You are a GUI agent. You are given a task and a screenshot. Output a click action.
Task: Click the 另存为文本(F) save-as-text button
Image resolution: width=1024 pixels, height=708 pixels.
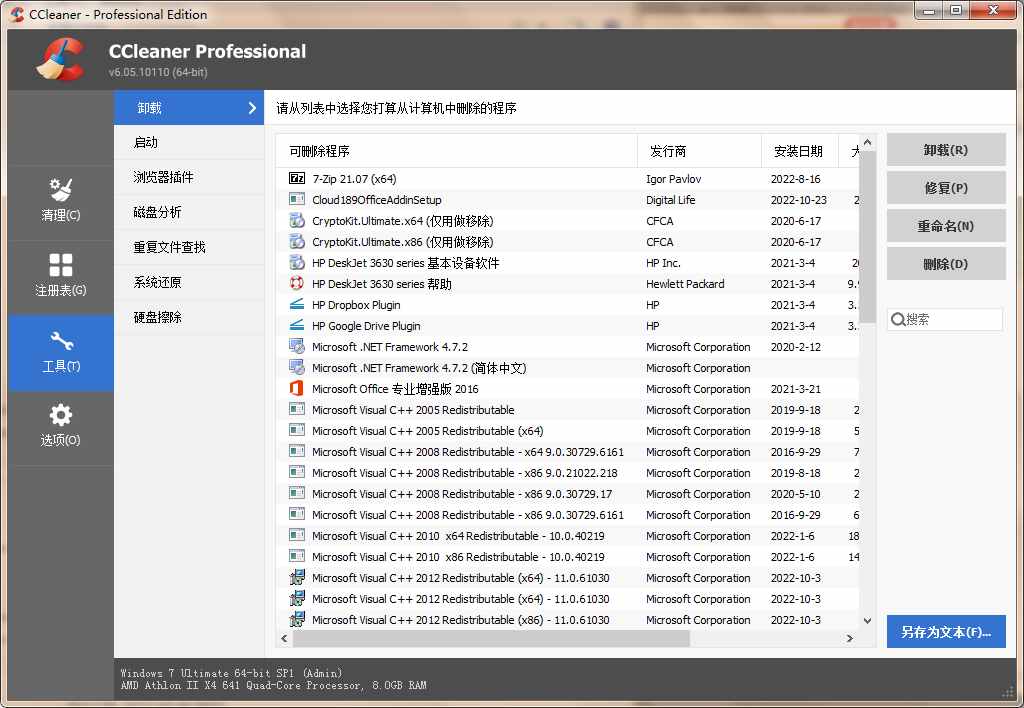tap(945, 631)
